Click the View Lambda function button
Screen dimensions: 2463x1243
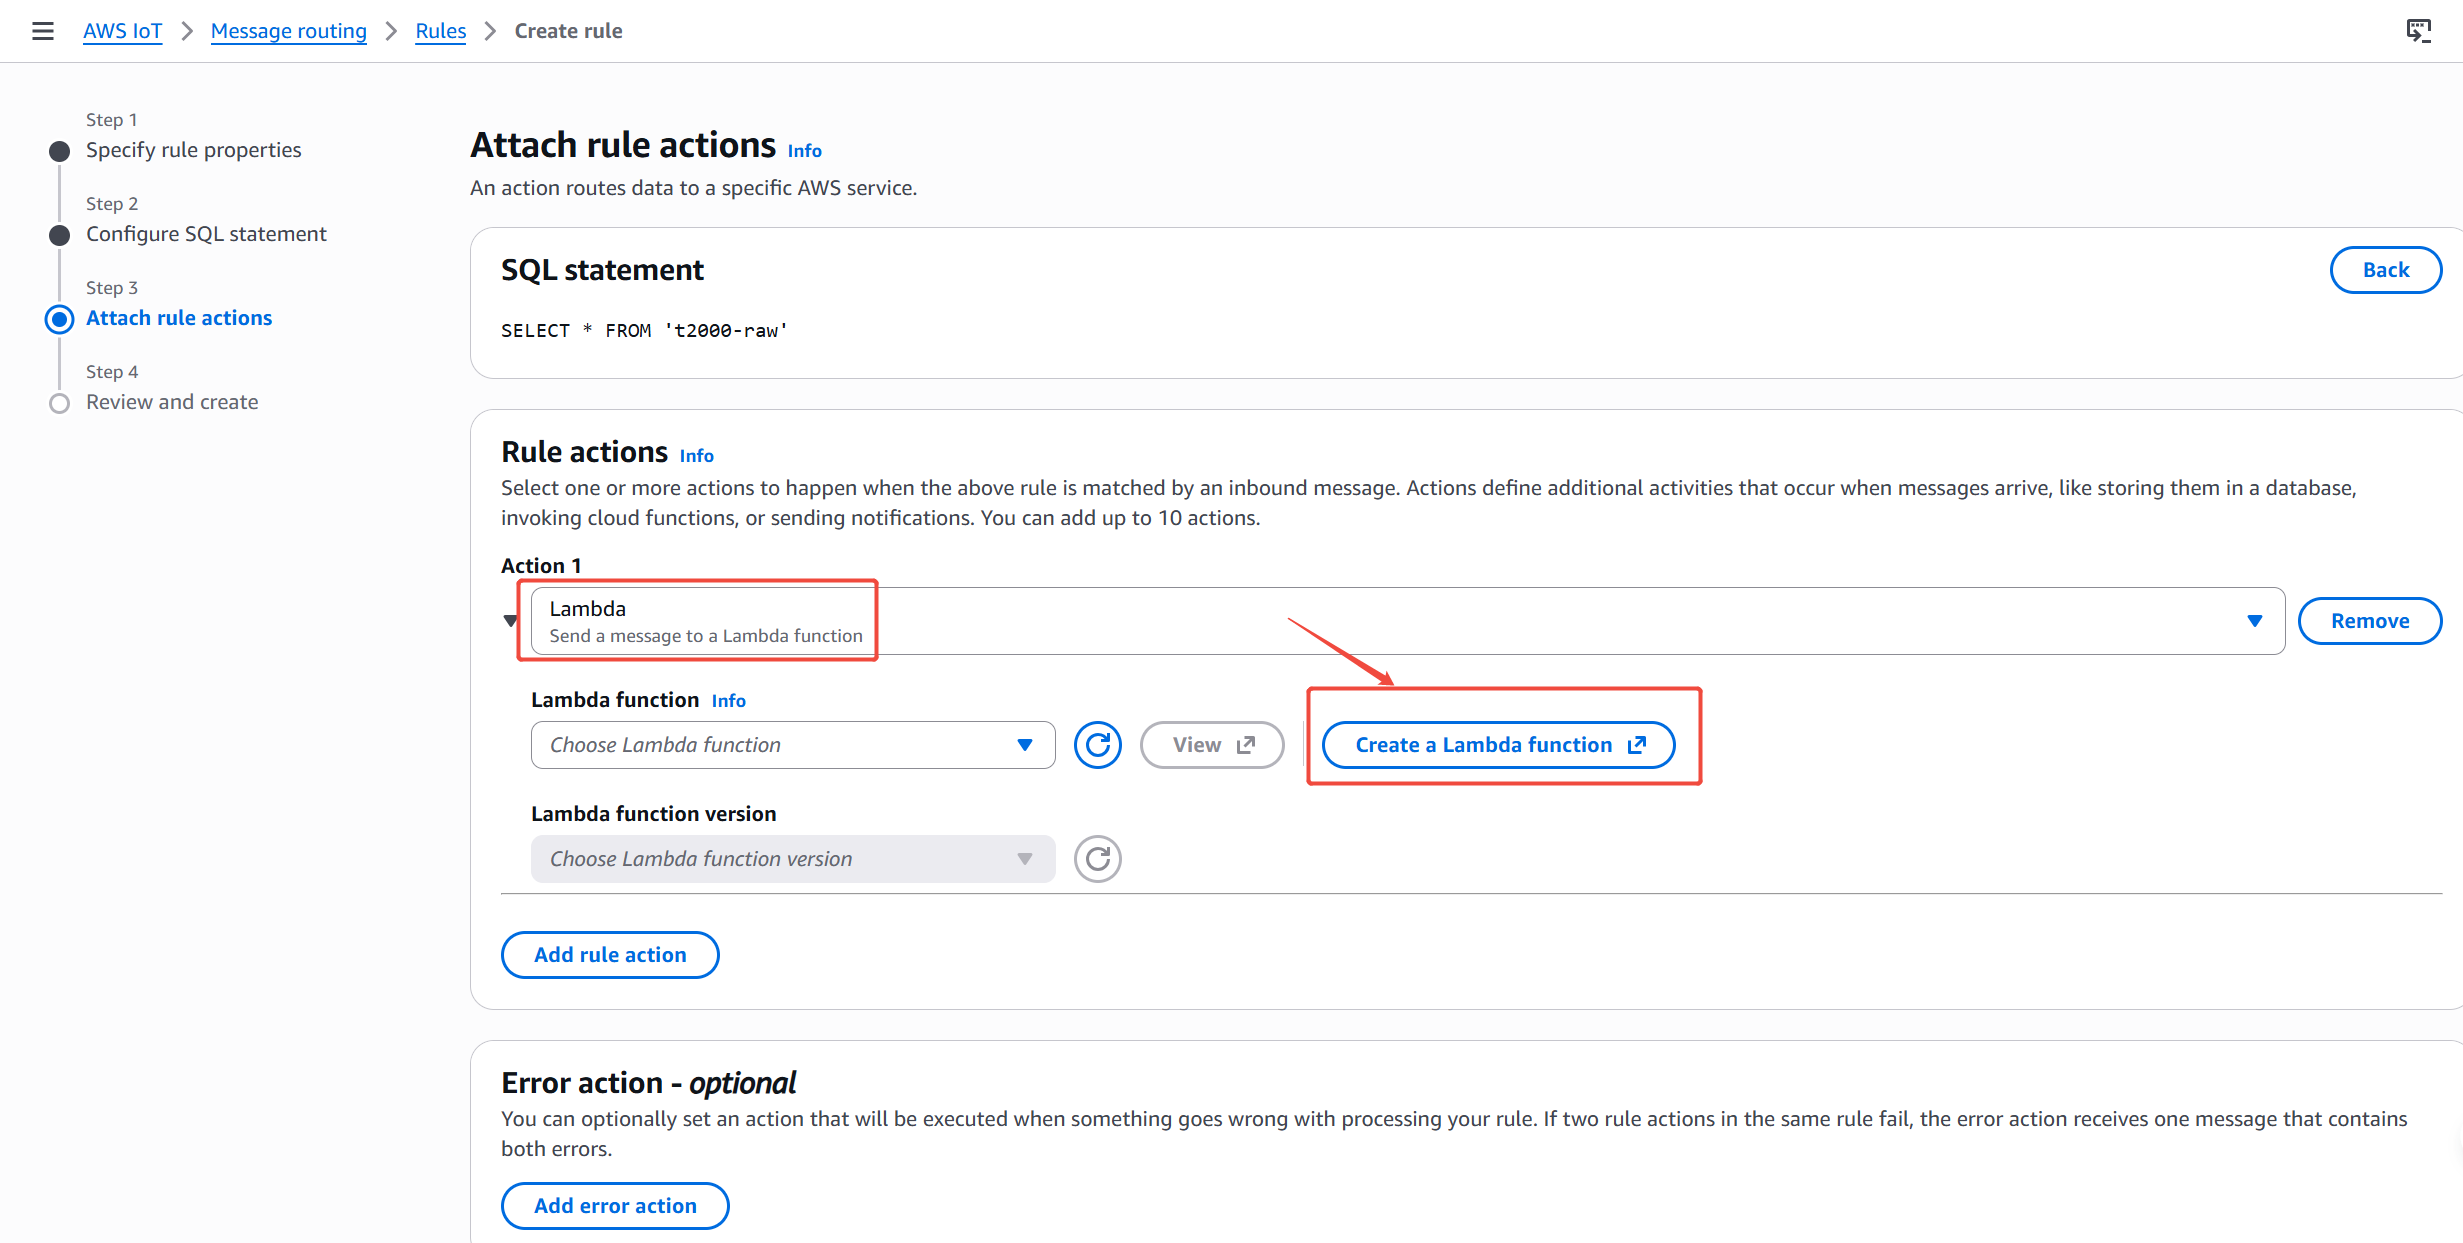point(1211,745)
